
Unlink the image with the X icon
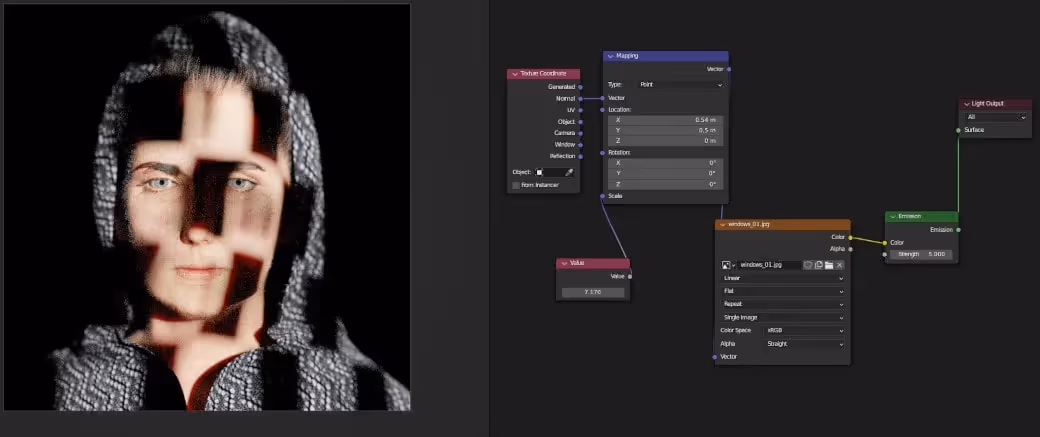click(840, 265)
